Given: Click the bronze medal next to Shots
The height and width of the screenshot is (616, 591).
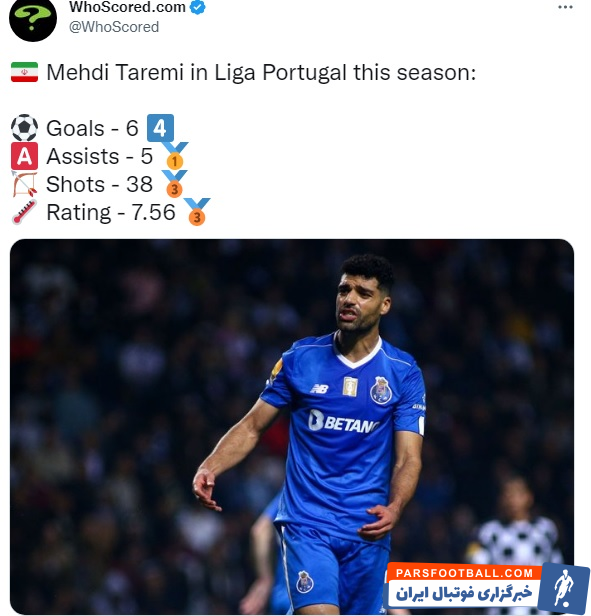Looking at the screenshot, I should (x=175, y=184).
